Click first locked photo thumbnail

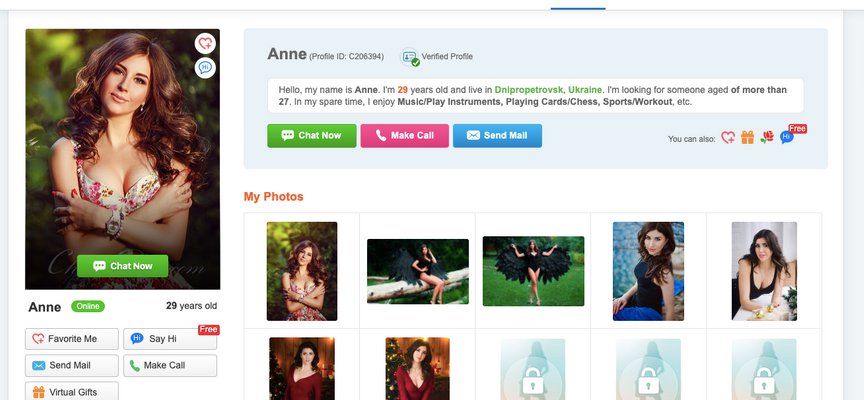tap(533, 369)
